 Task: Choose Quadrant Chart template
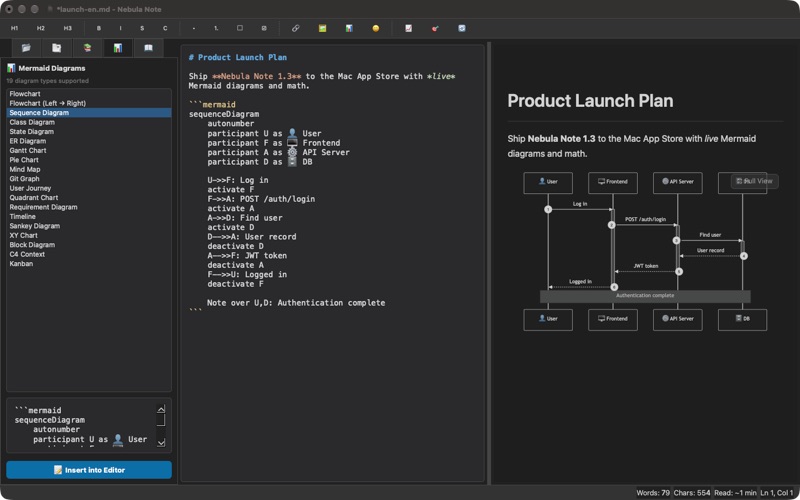tap(89, 197)
